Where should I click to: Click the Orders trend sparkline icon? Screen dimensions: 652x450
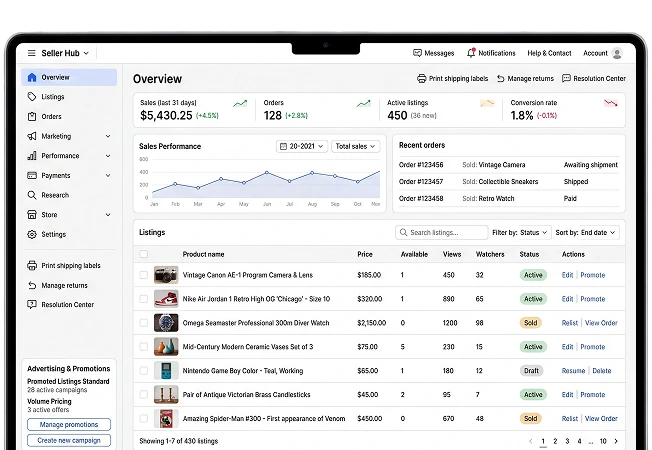click(x=364, y=104)
